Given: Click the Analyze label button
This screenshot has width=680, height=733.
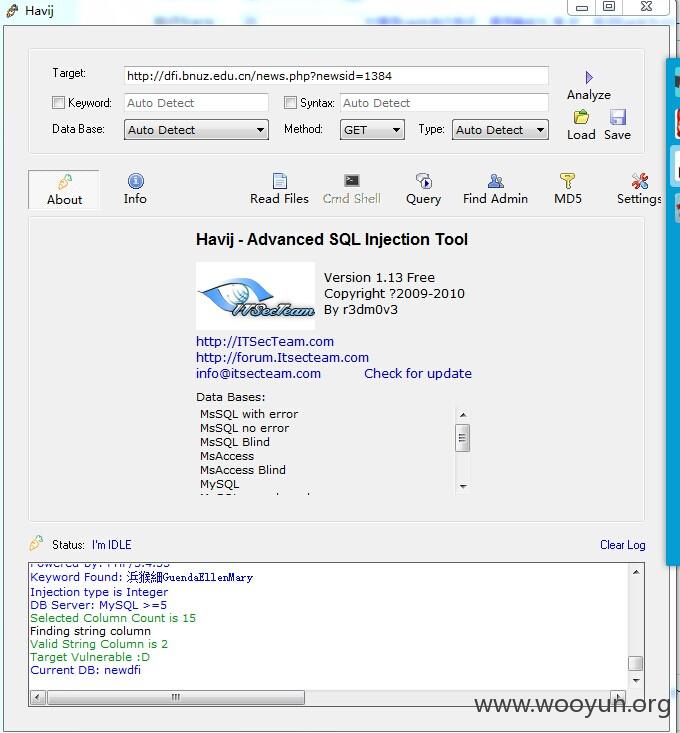Looking at the screenshot, I should coord(589,95).
